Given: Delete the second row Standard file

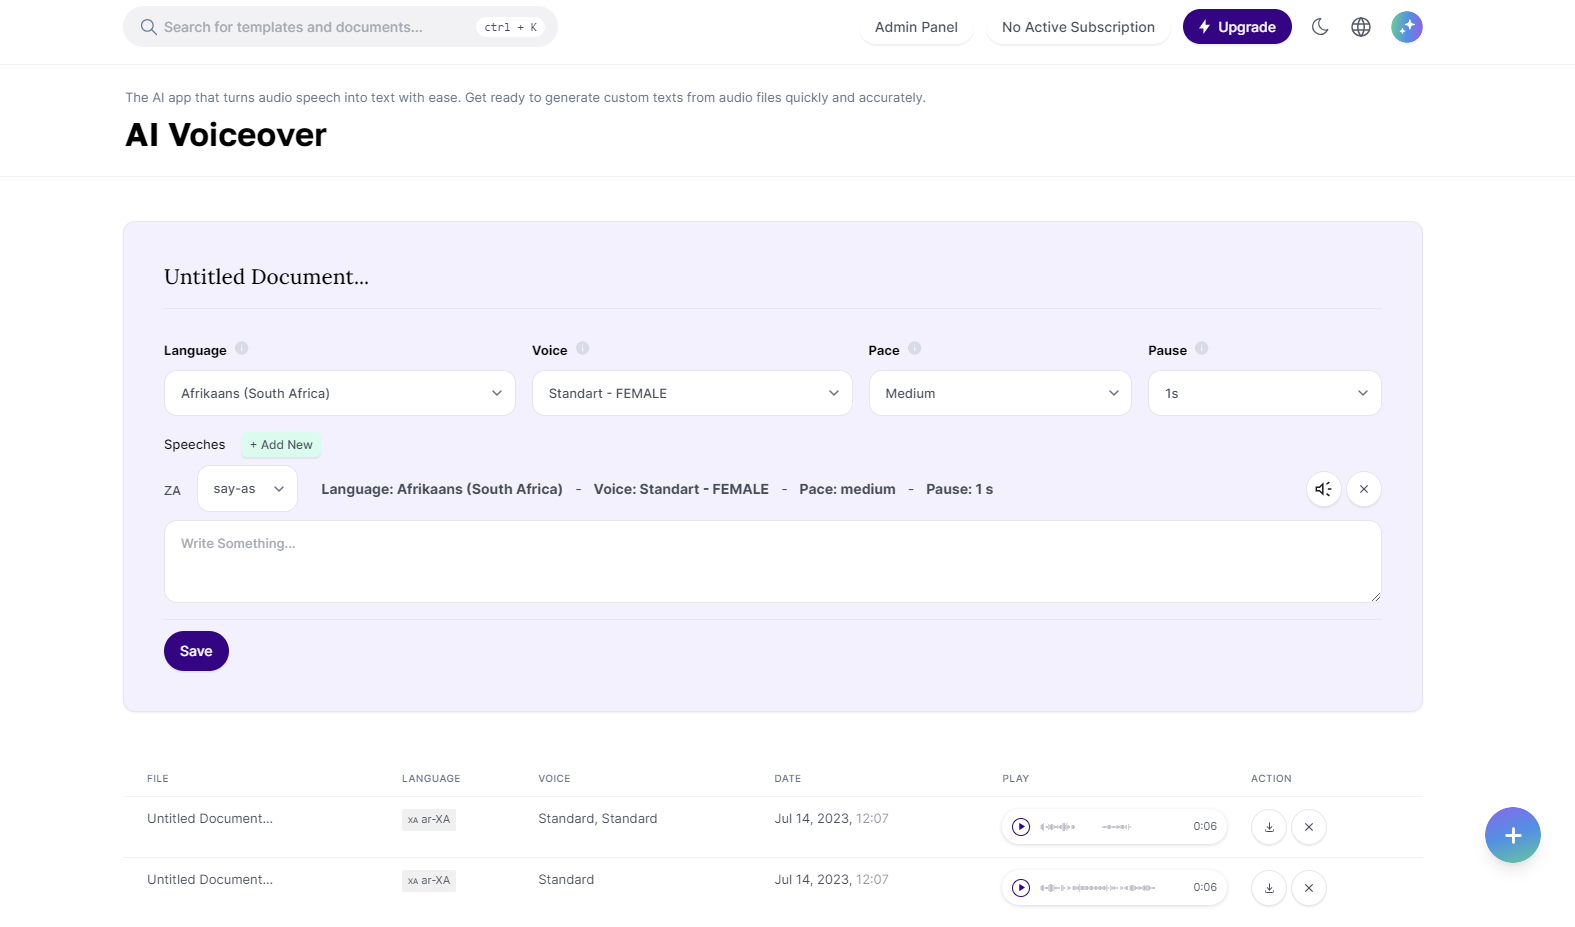Looking at the screenshot, I should (x=1309, y=888).
